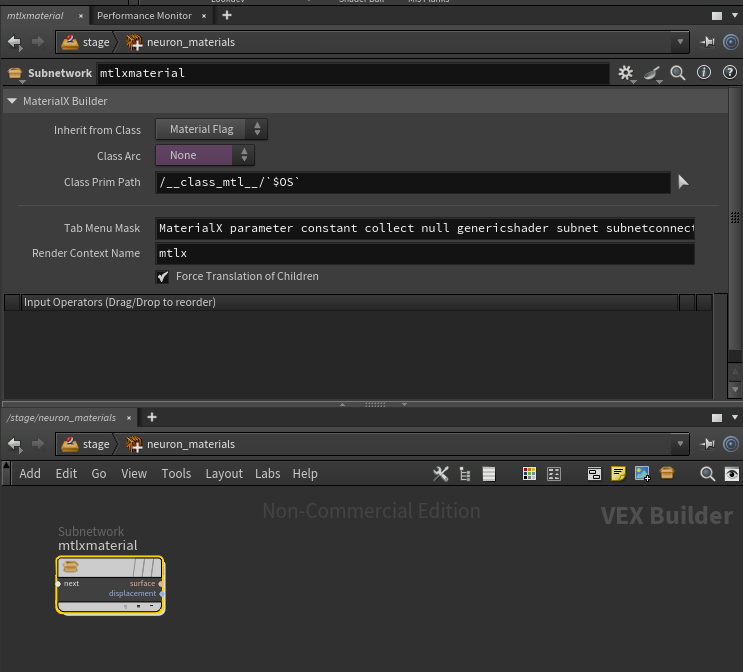This screenshot has width=743, height=672.
Task: Collapse the MaterialX Builder section
Action: (x=12, y=101)
